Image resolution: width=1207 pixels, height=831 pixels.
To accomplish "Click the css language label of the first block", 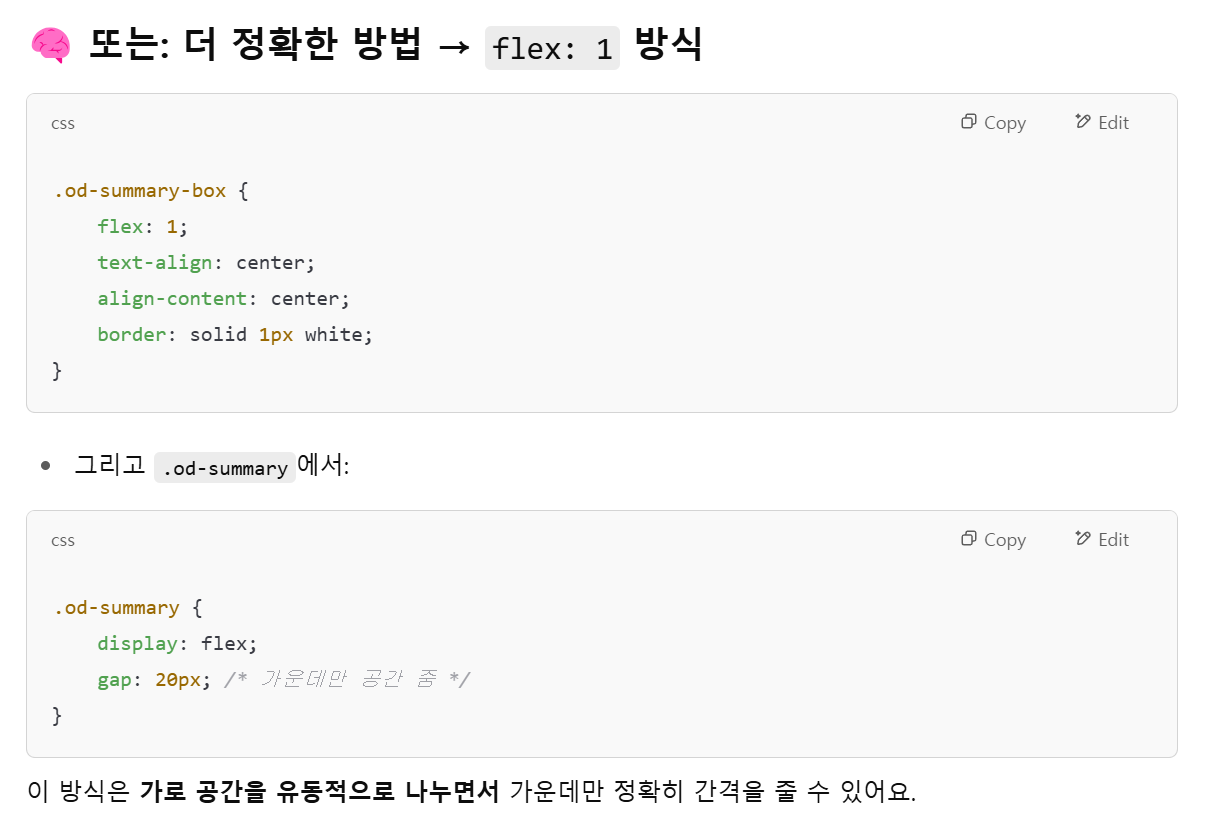I will tap(63, 123).
